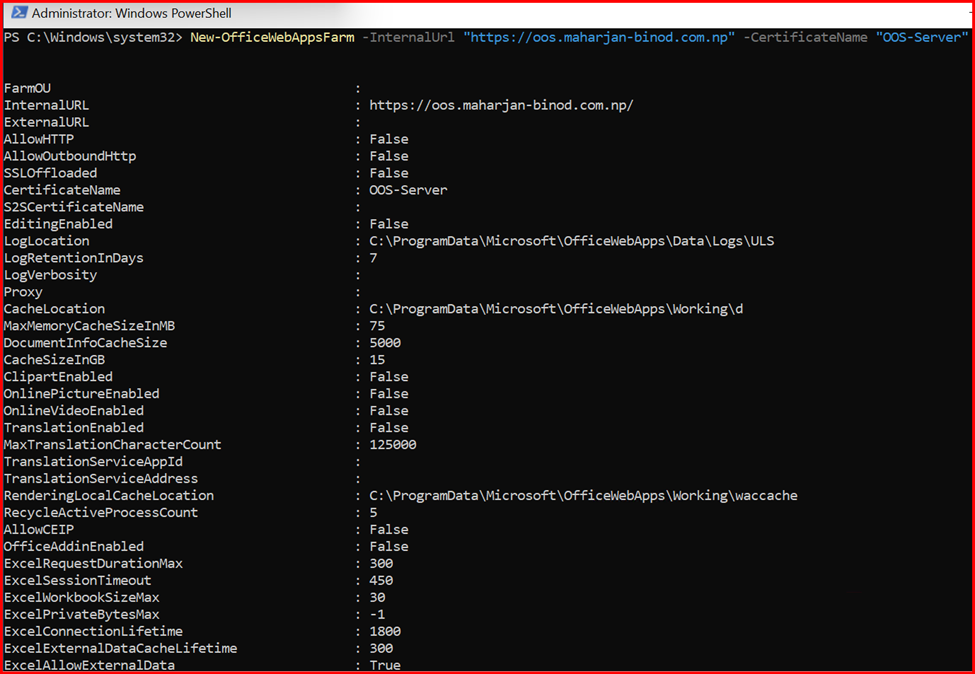Click the AllowHTTP property name
The height and width of the screenshot is (674, 975).
coord(39,139)
